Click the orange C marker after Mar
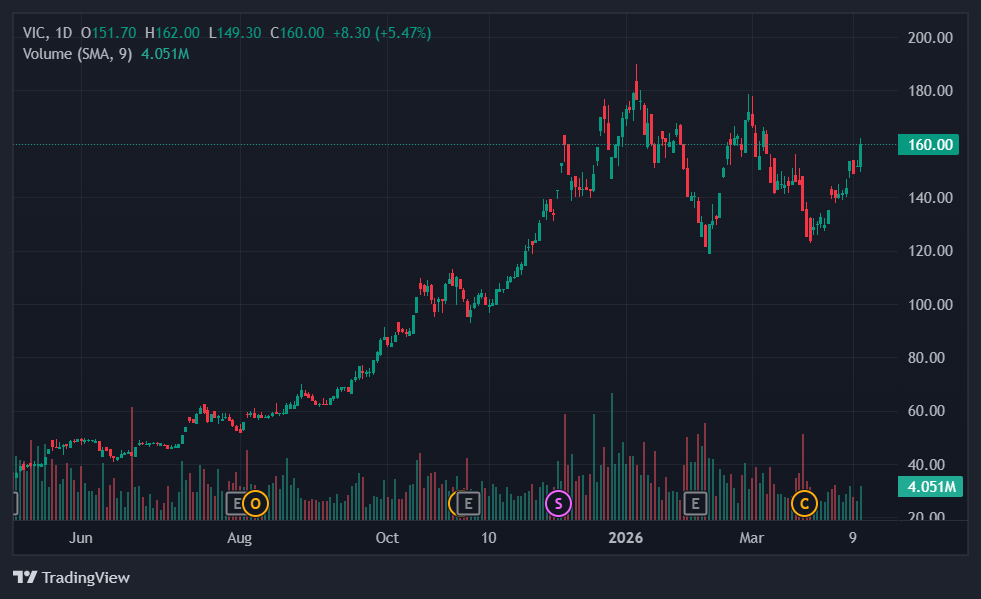The image size is (981, 599). (803, 503)
